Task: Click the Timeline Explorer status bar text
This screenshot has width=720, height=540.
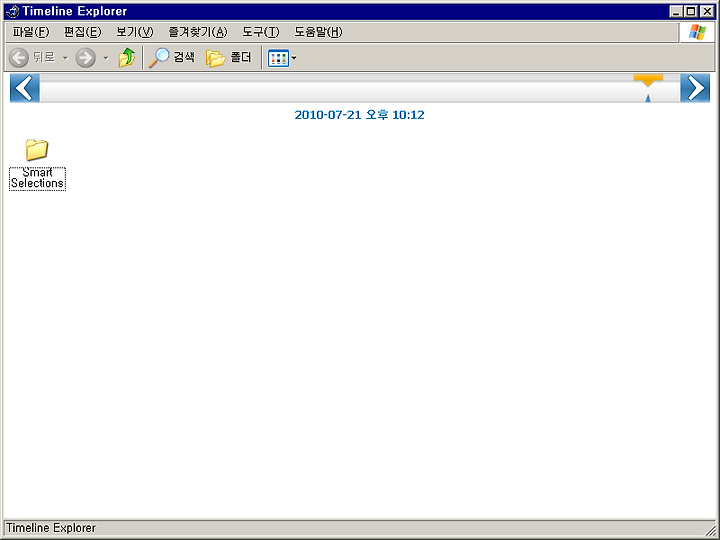Action: (51, 528)
